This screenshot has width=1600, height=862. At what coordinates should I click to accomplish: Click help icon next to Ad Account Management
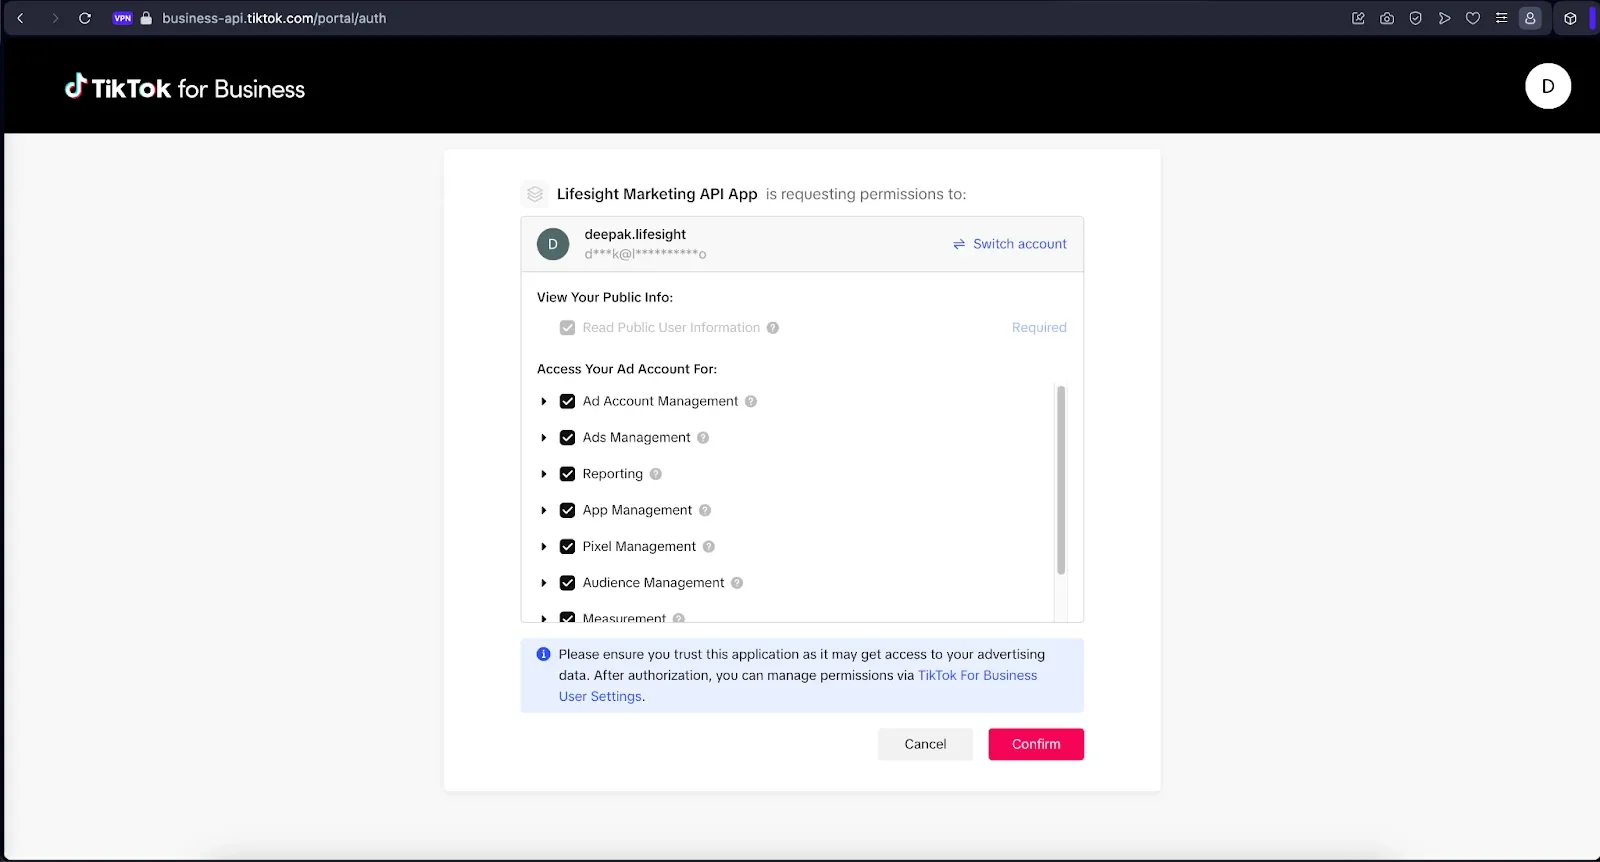point(751,401)
